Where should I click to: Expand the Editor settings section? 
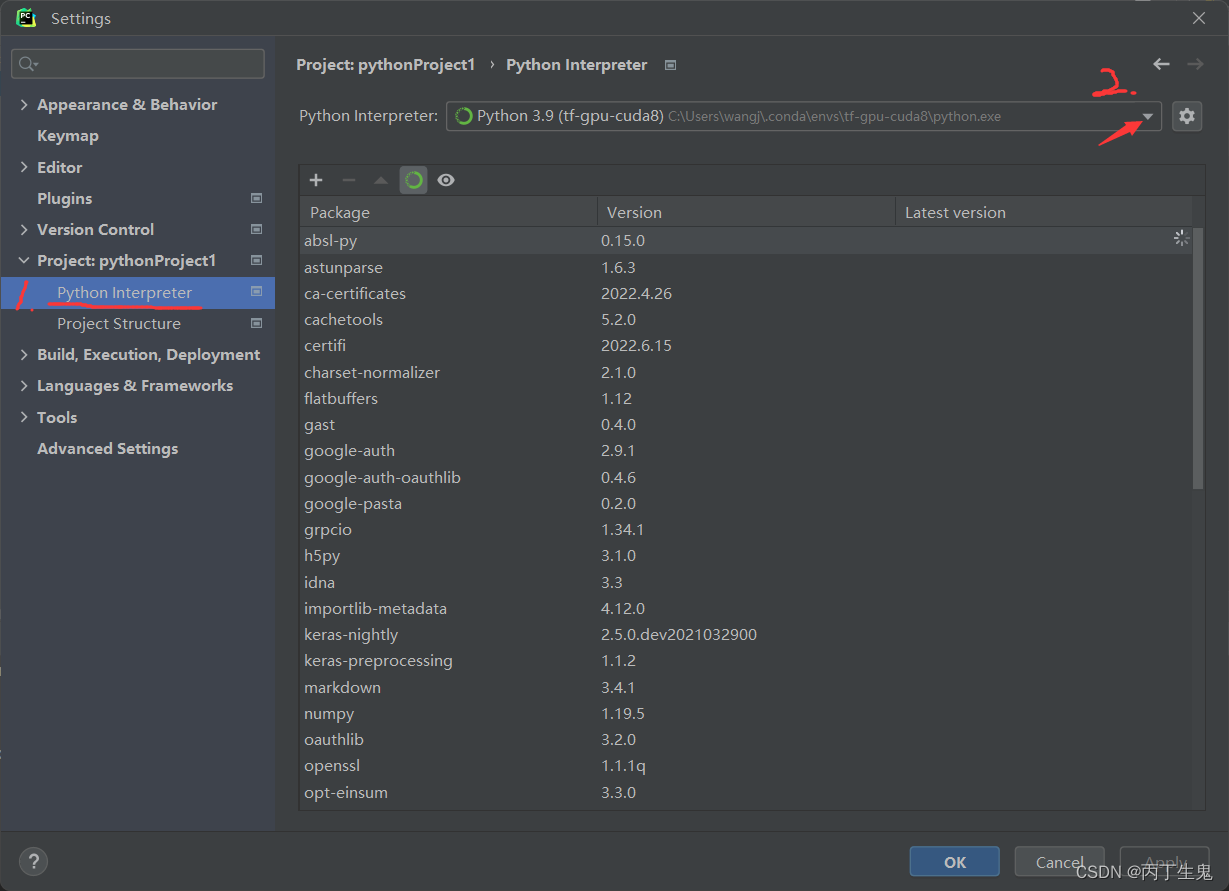click(x=24, y=167)
